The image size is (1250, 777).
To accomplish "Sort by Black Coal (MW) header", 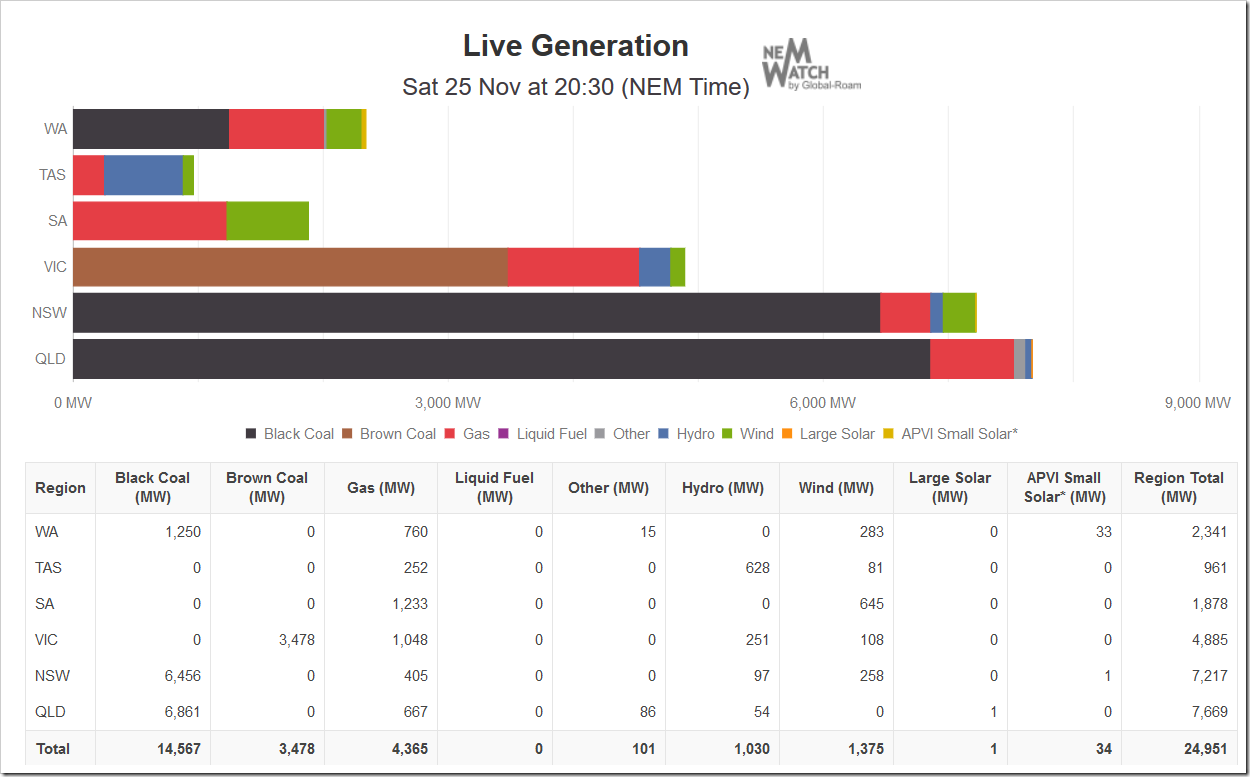I will coord(153,488).
